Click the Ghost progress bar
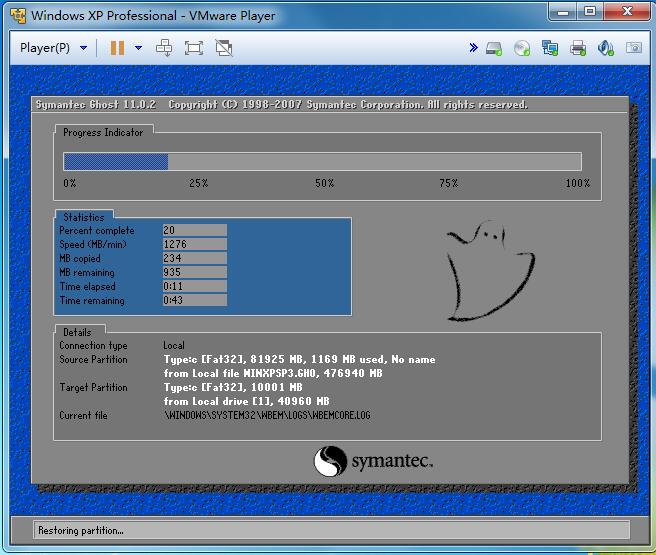 coord(322,161)
